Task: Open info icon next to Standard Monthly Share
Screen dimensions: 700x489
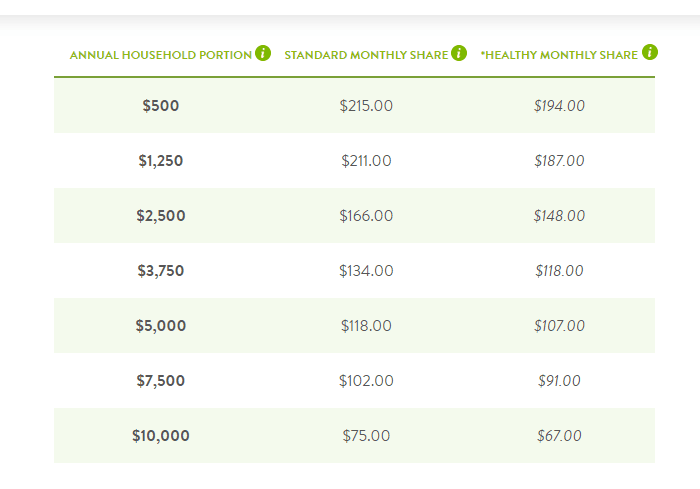Action: [x=458, y=53]
